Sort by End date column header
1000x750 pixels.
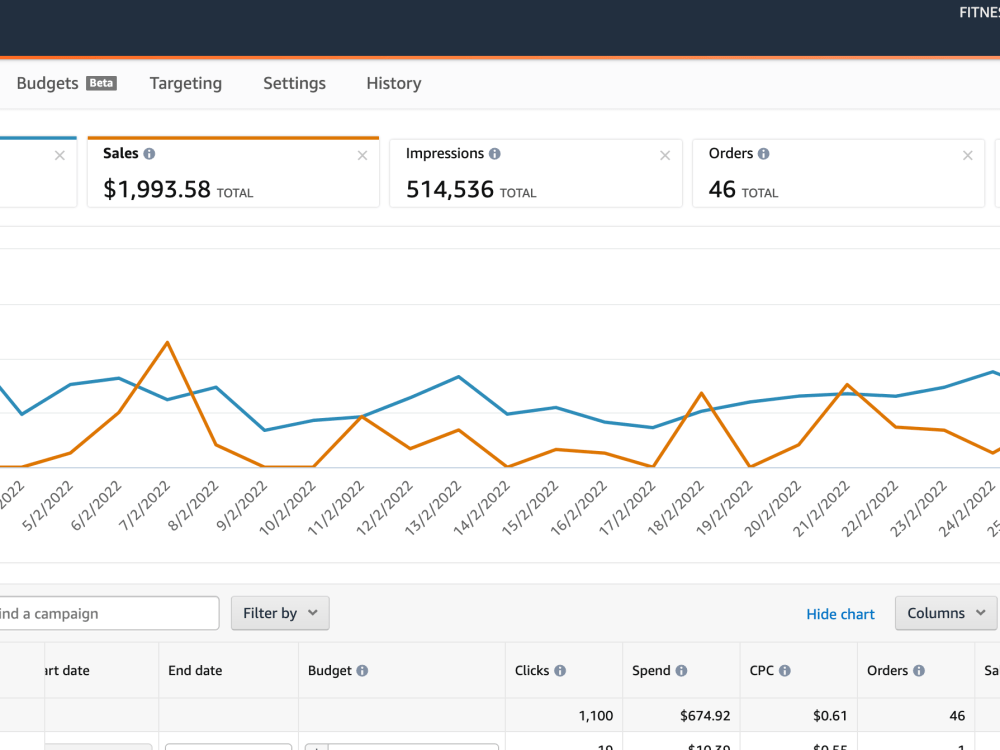[x=195, y=670]
